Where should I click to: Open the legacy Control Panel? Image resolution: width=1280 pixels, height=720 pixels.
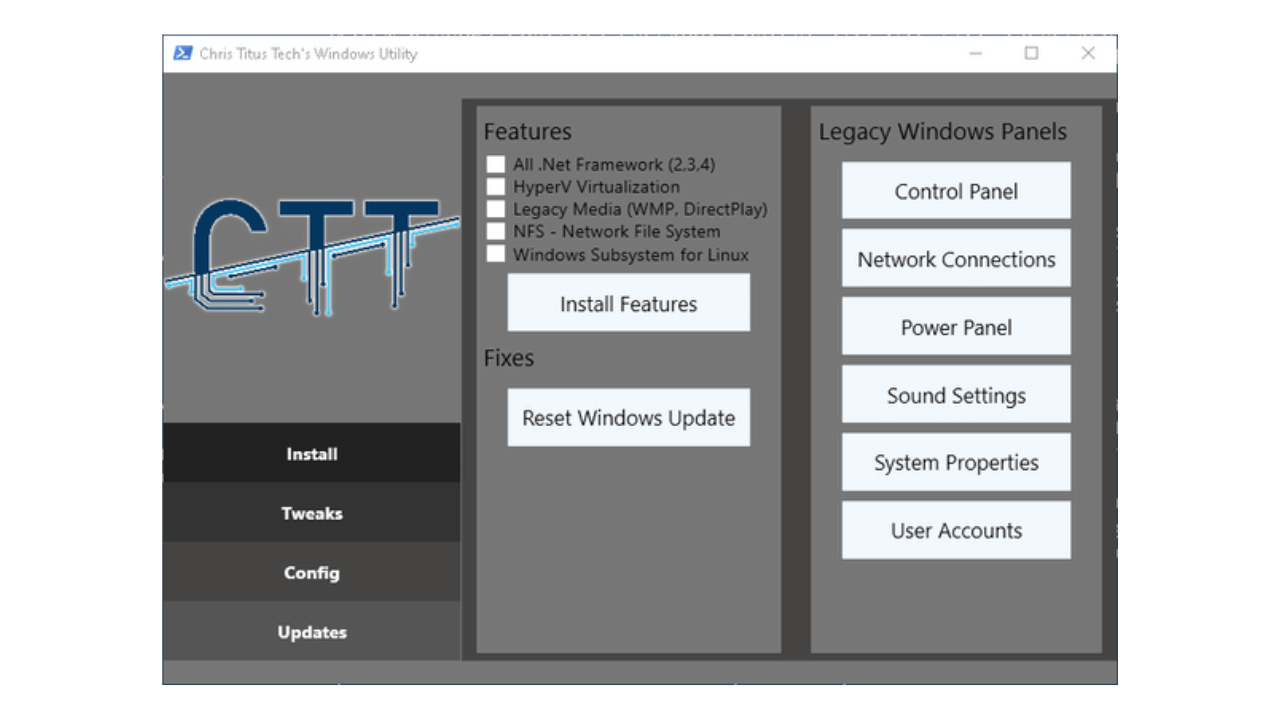pos(956,191)
